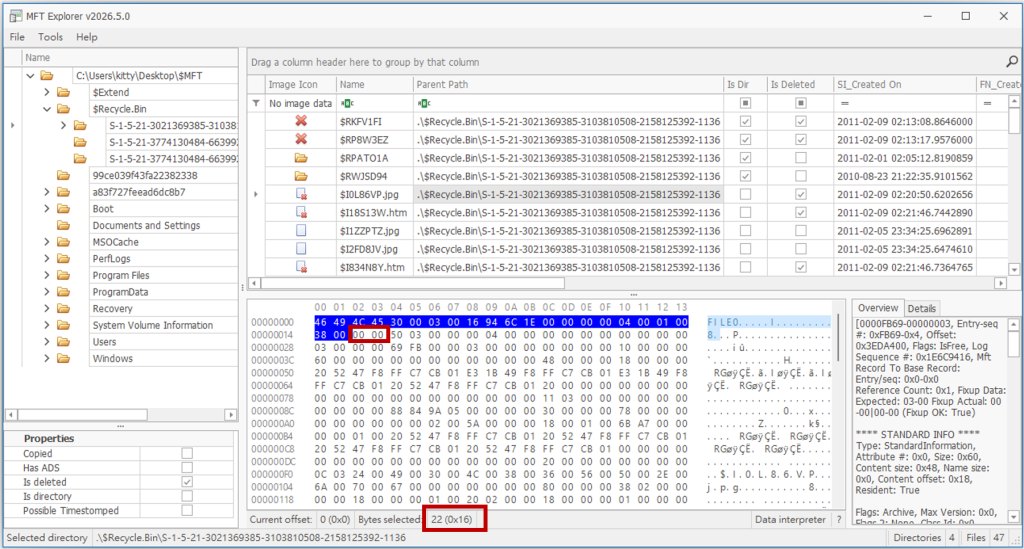1024x549 pixels.
Task: Click the Overview panel vertical scrollbar thumb
Action: point(1013,344)
